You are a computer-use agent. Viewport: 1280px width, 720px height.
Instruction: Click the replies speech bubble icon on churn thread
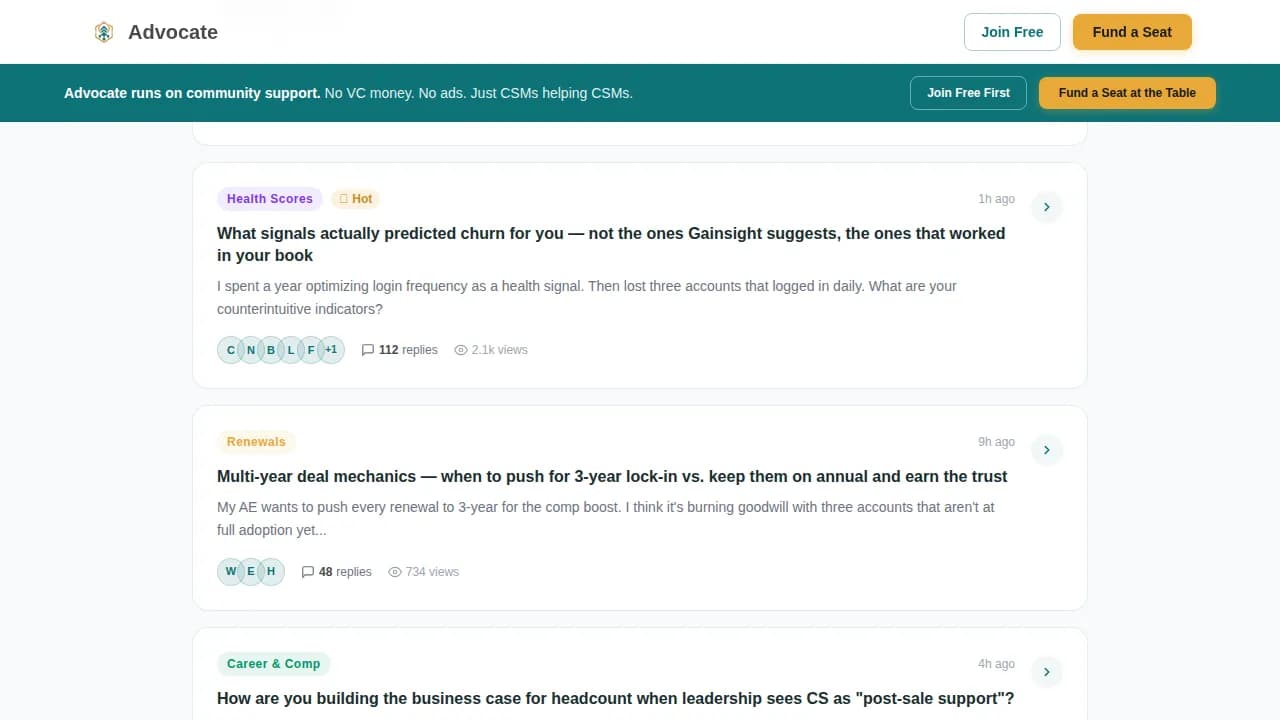coord(368,350)
